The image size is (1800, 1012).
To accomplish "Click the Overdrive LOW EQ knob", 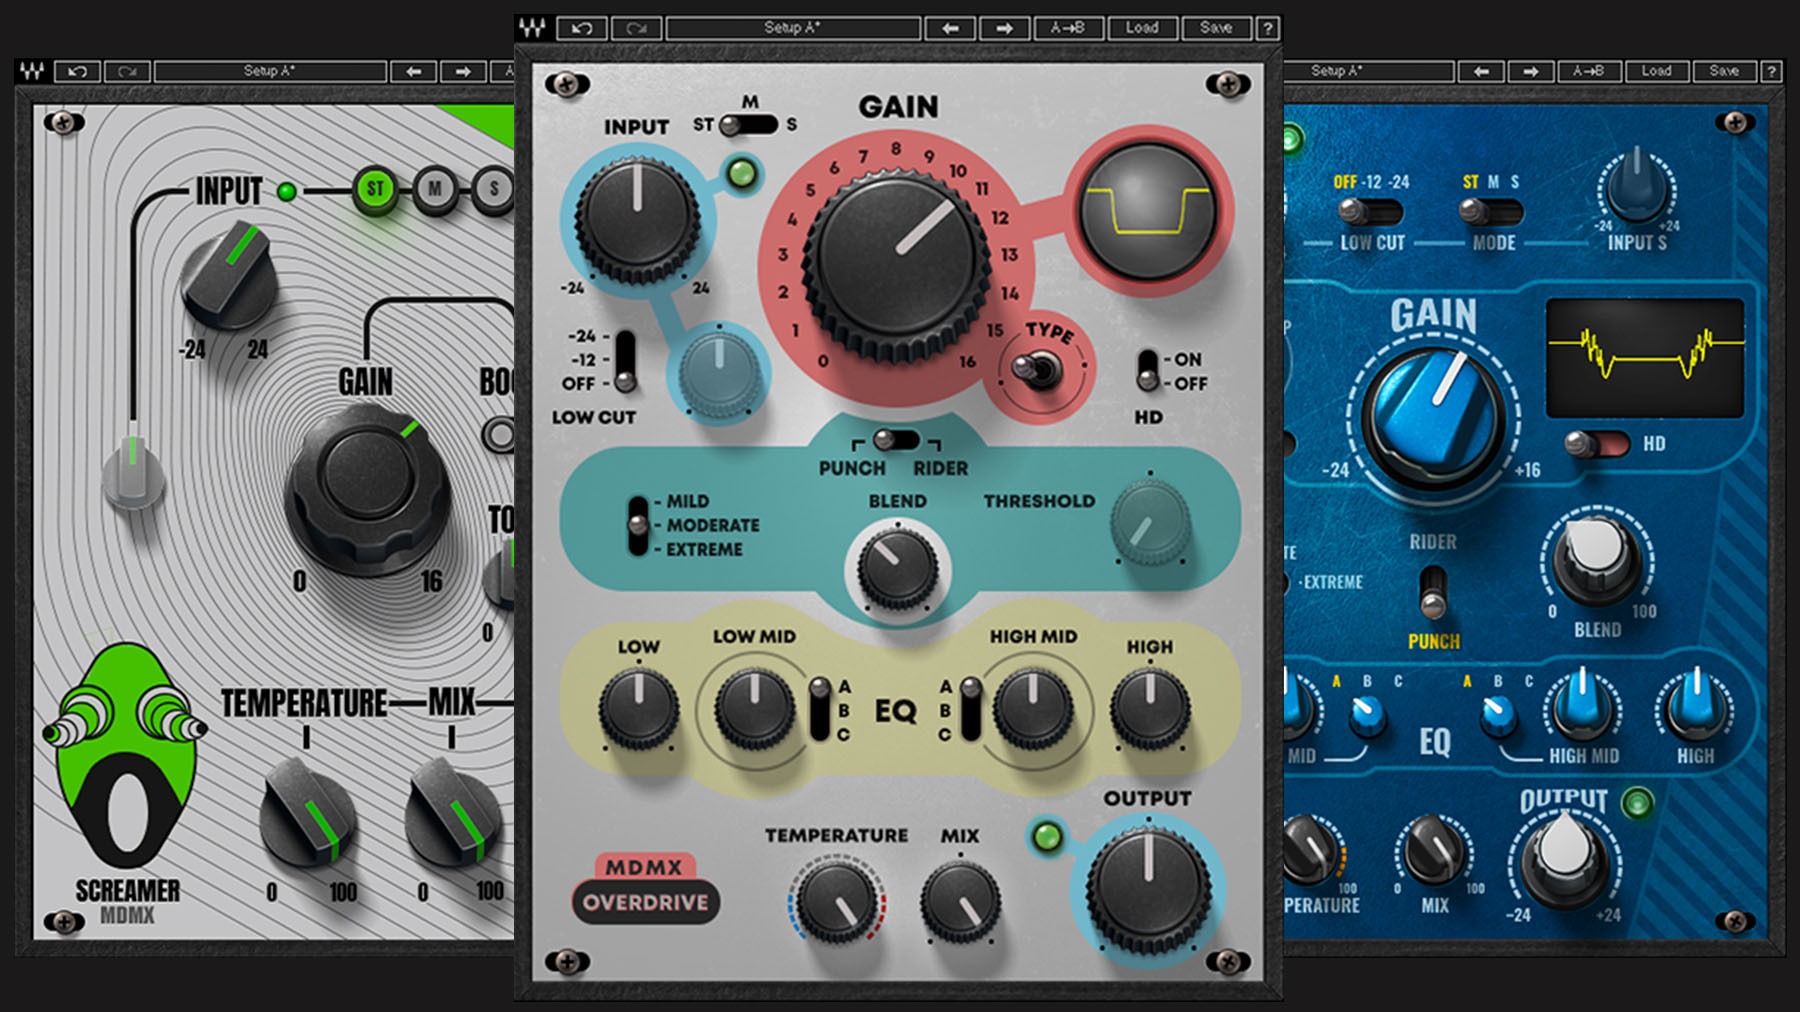I will click(638, 709).
